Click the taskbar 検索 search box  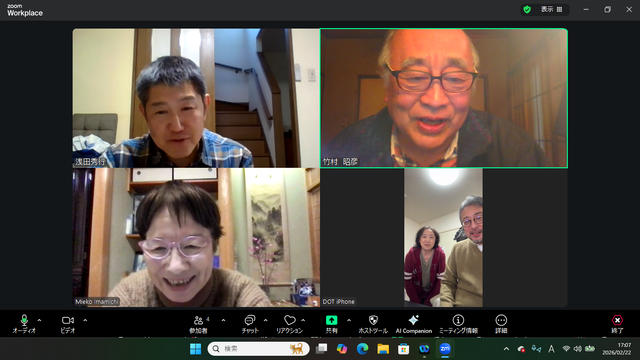(258, 349)
